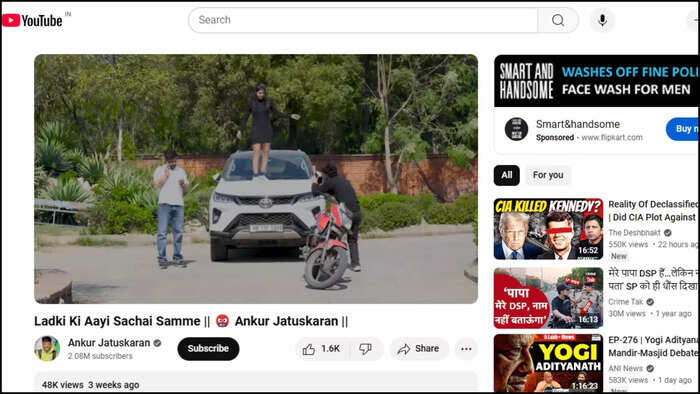This screenshot has width=700, height=394.
Task: Activate voice search microphone icon
Action: 602,20
